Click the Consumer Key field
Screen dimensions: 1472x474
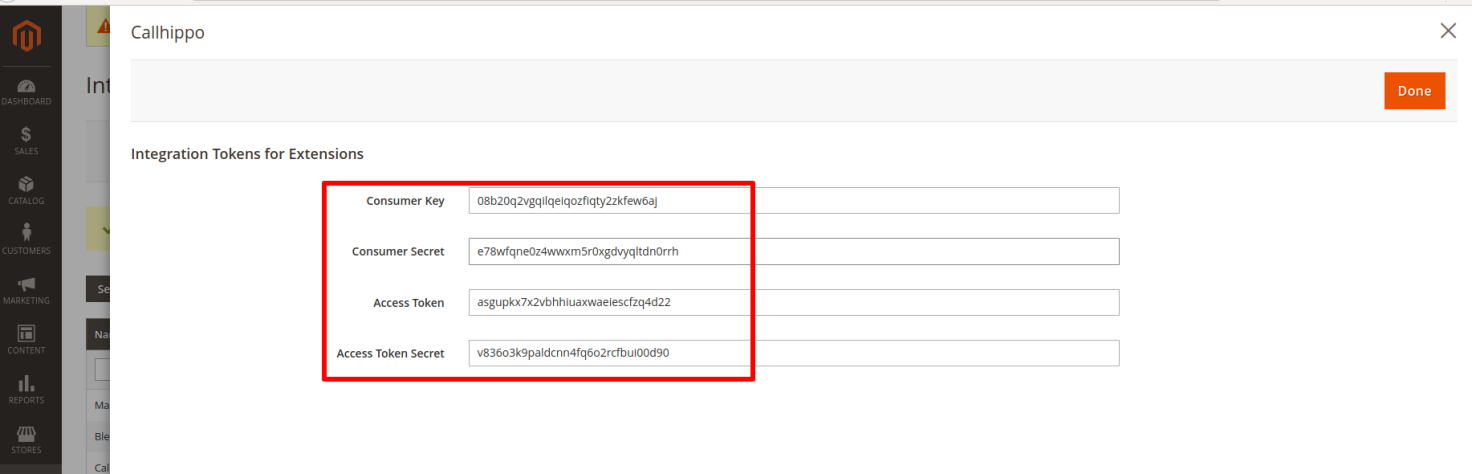point(794,200)
